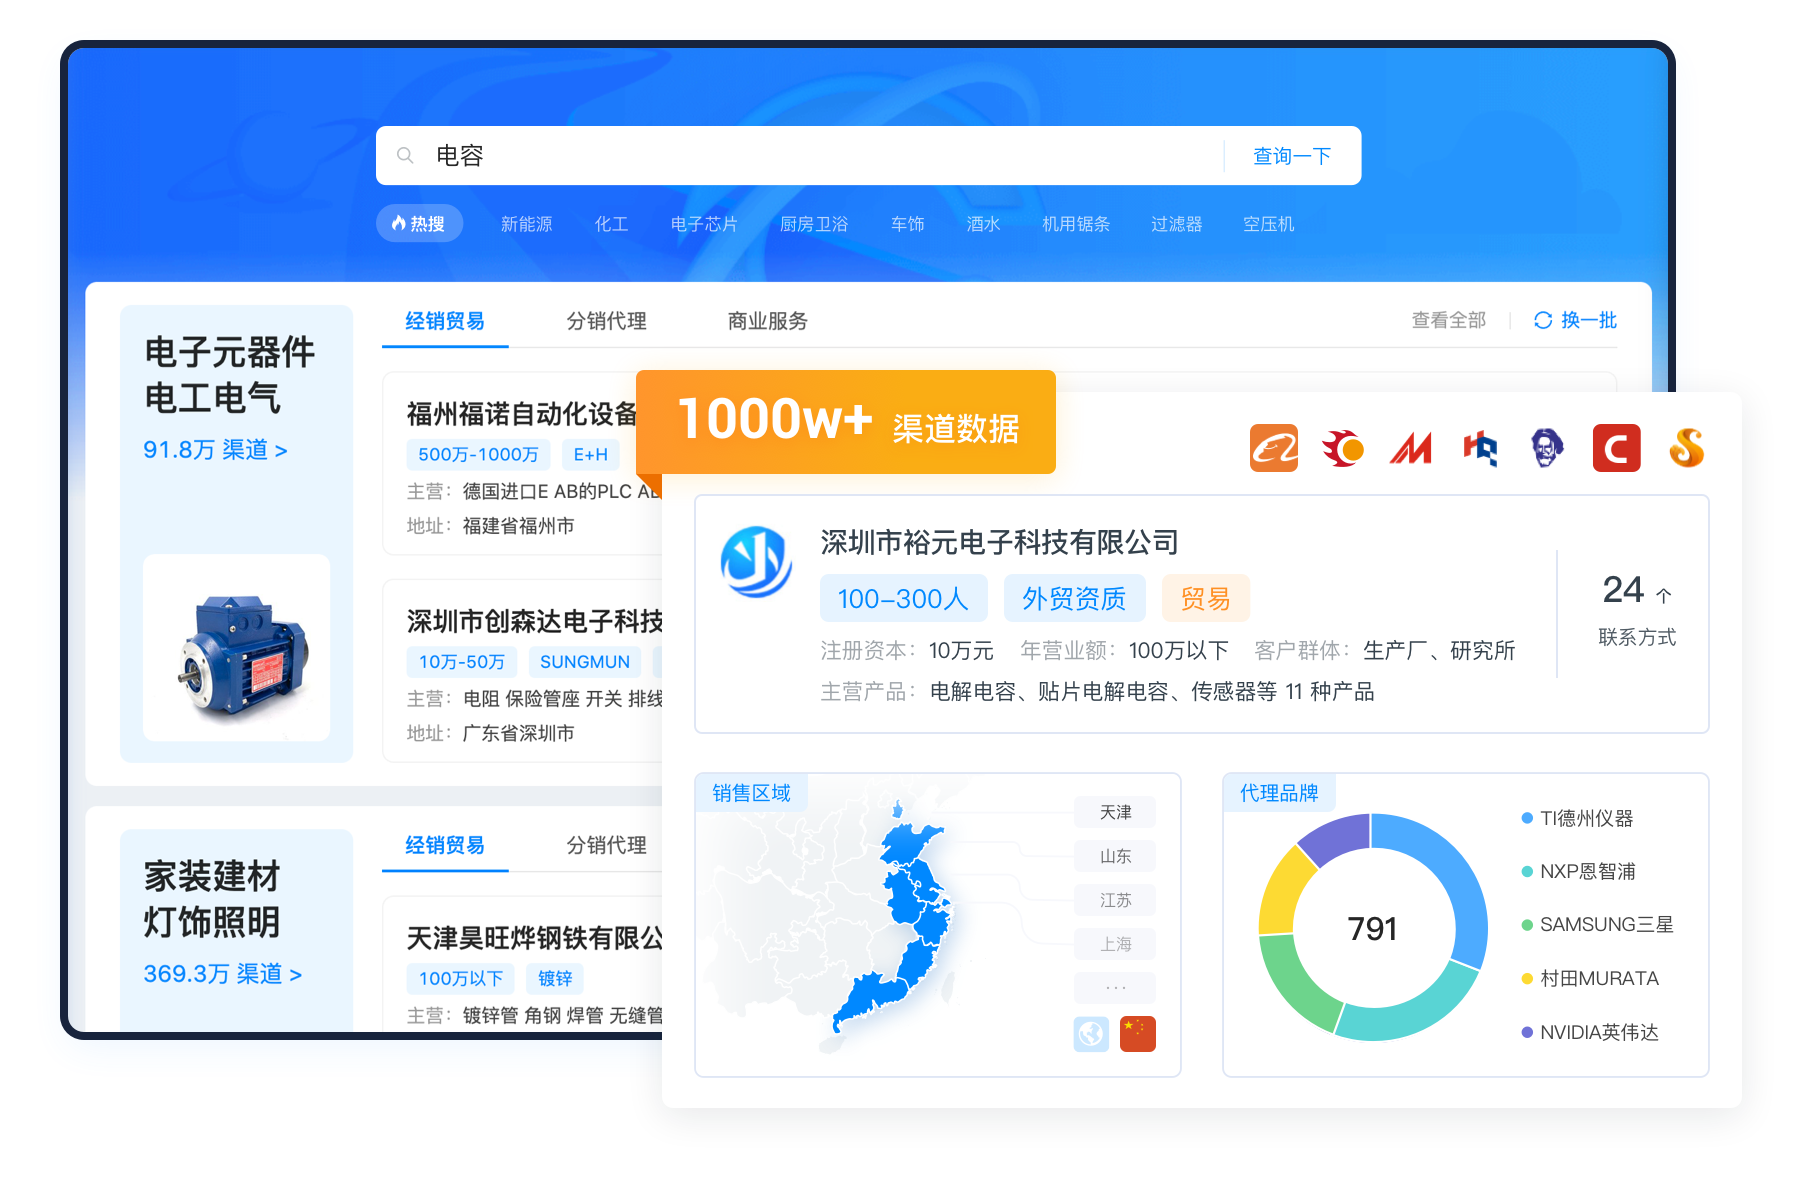Click the orange S platform icon
This screenshot has width=1800, height=1200.
[x=1686, y=448]
